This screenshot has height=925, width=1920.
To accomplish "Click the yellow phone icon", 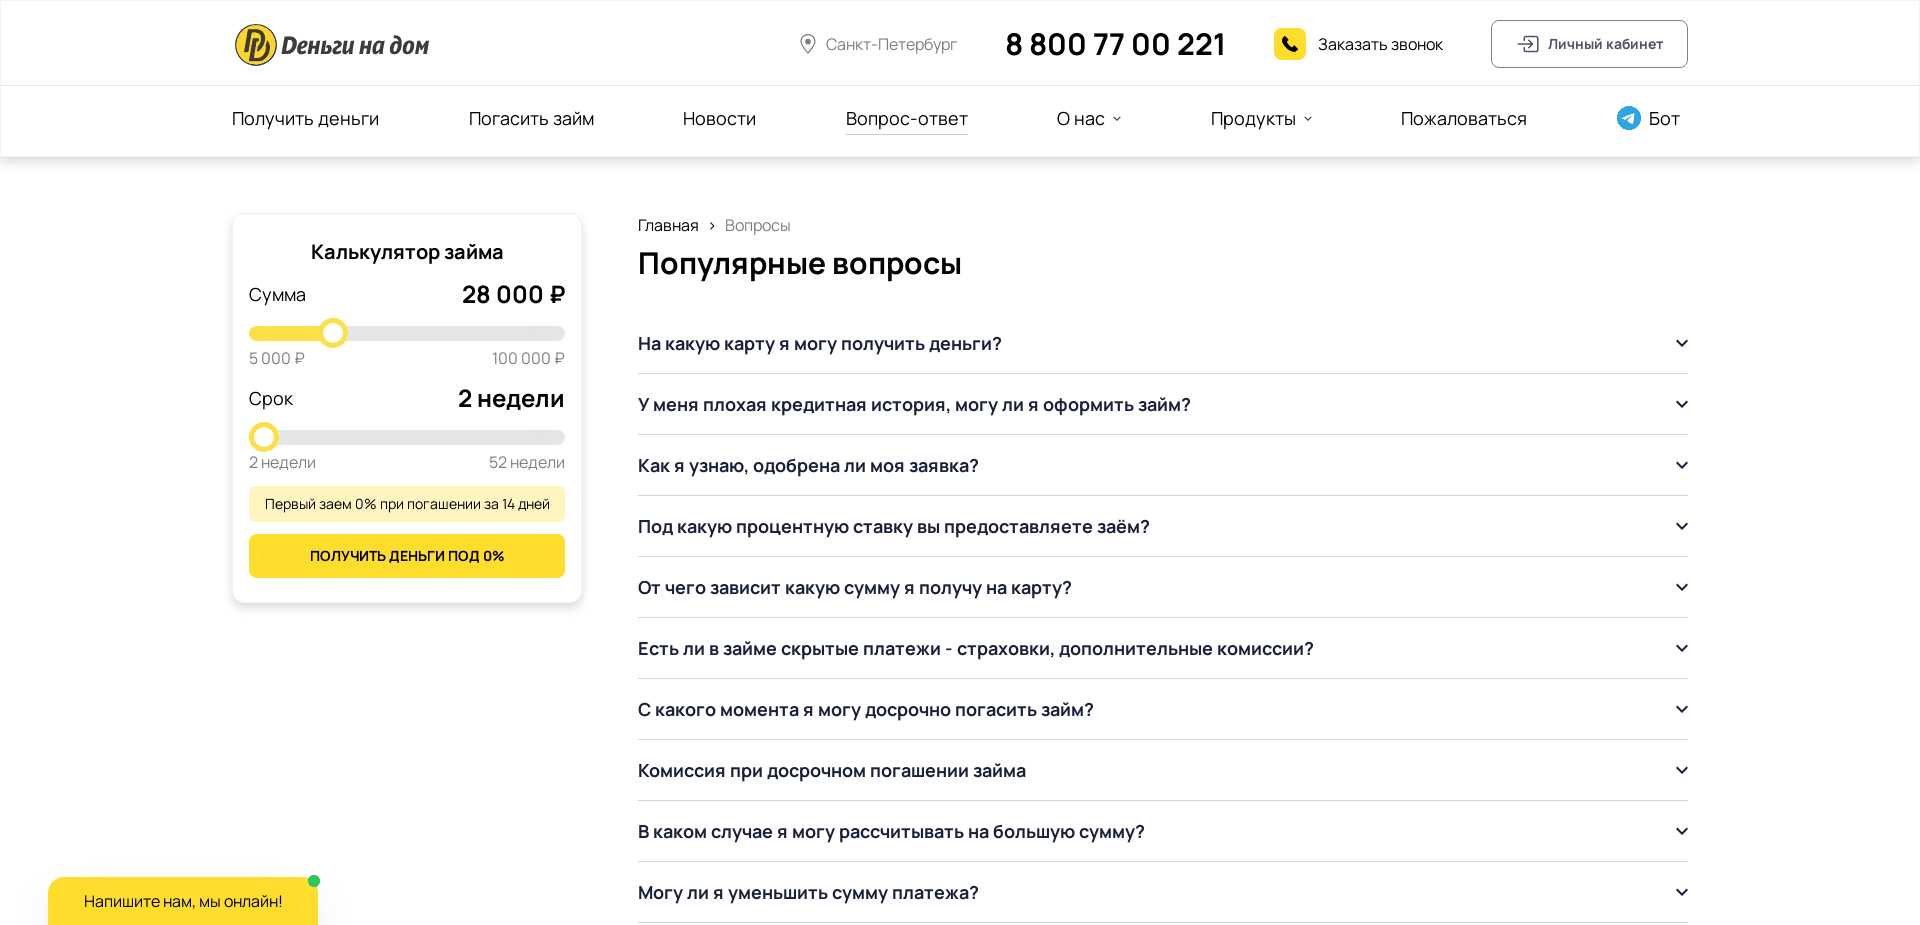I will (x=1291, y=43).
